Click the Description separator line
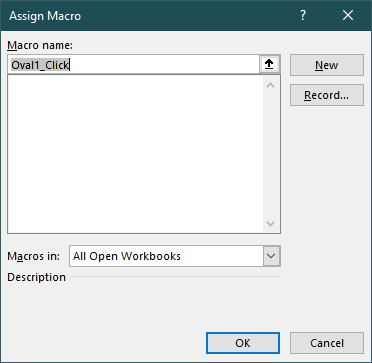372x363 pixels. click(x=176, y=276)
